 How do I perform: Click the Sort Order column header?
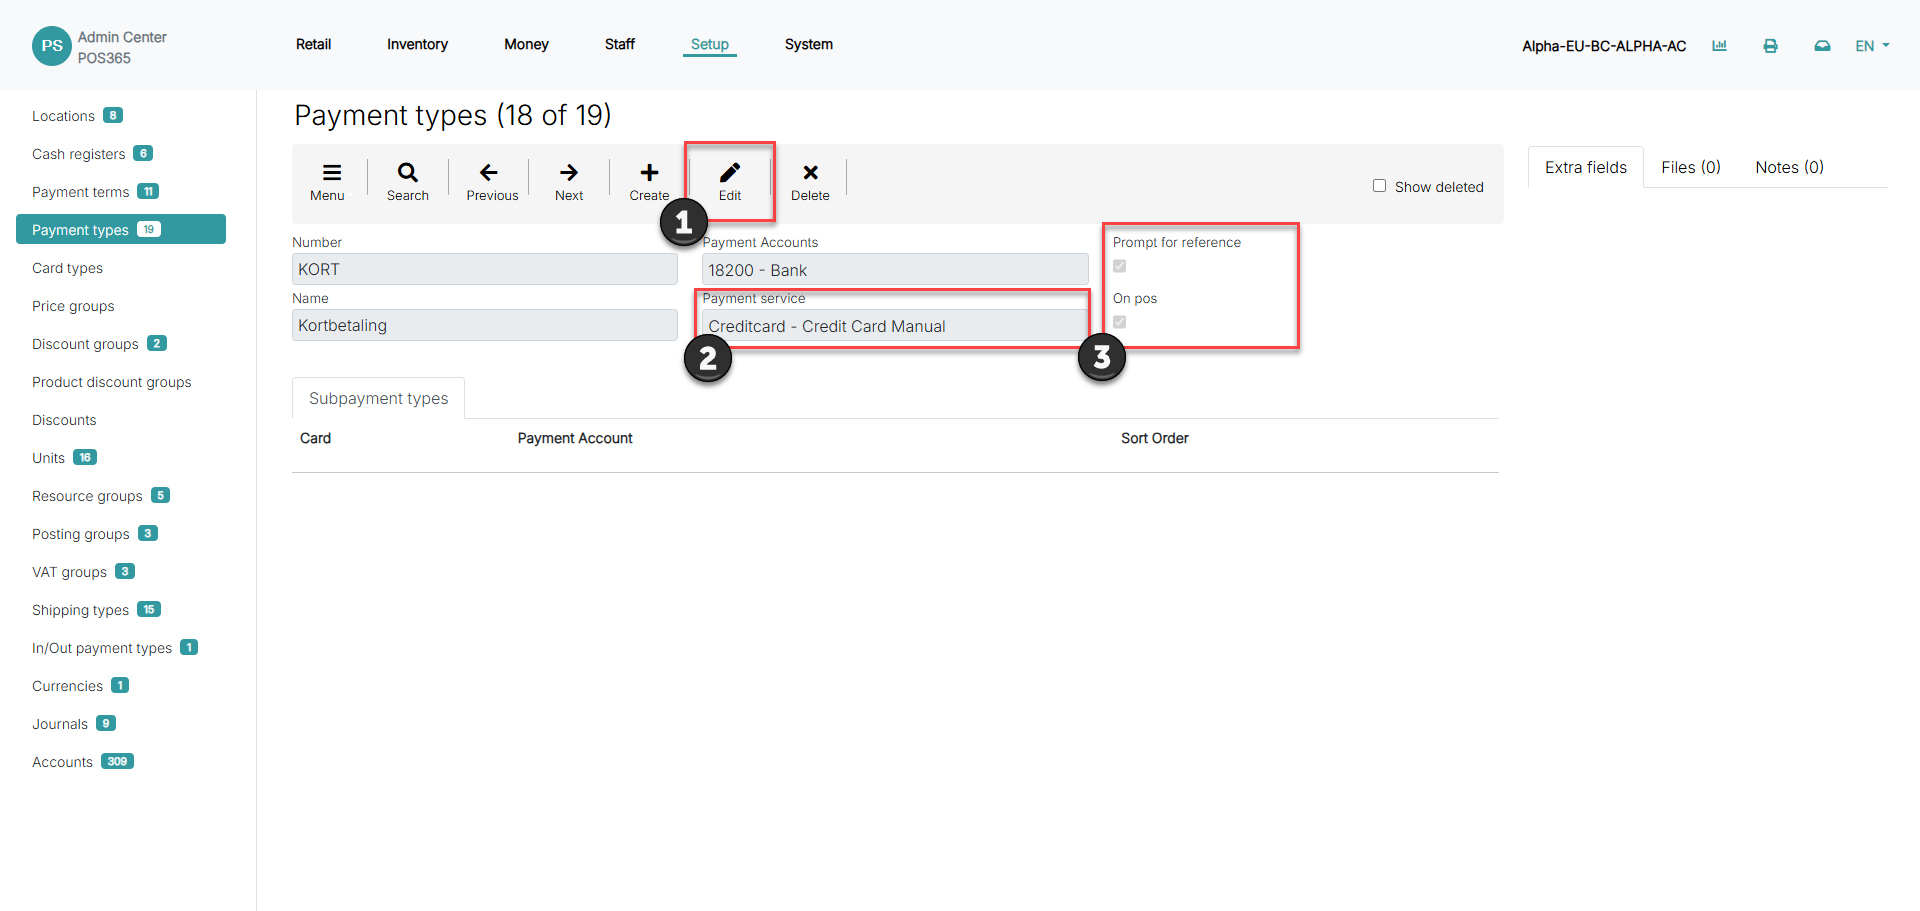point(1154,438)
